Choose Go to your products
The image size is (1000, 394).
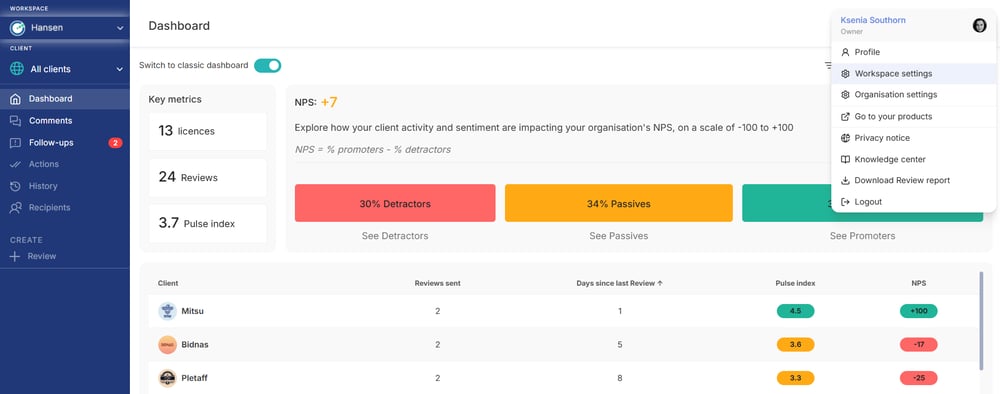click(x=913, y=117)
